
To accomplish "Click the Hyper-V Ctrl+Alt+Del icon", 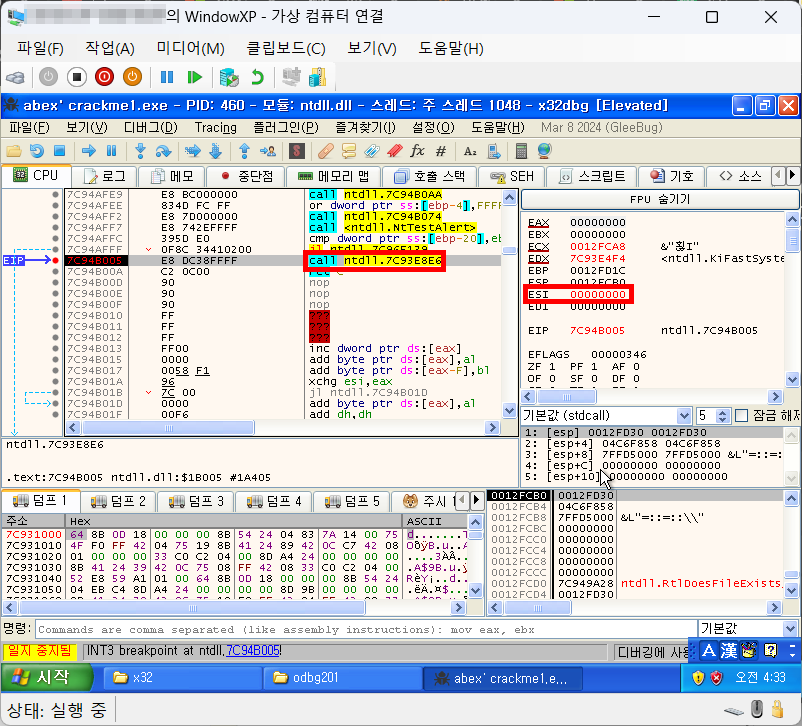I will [15, 78].
